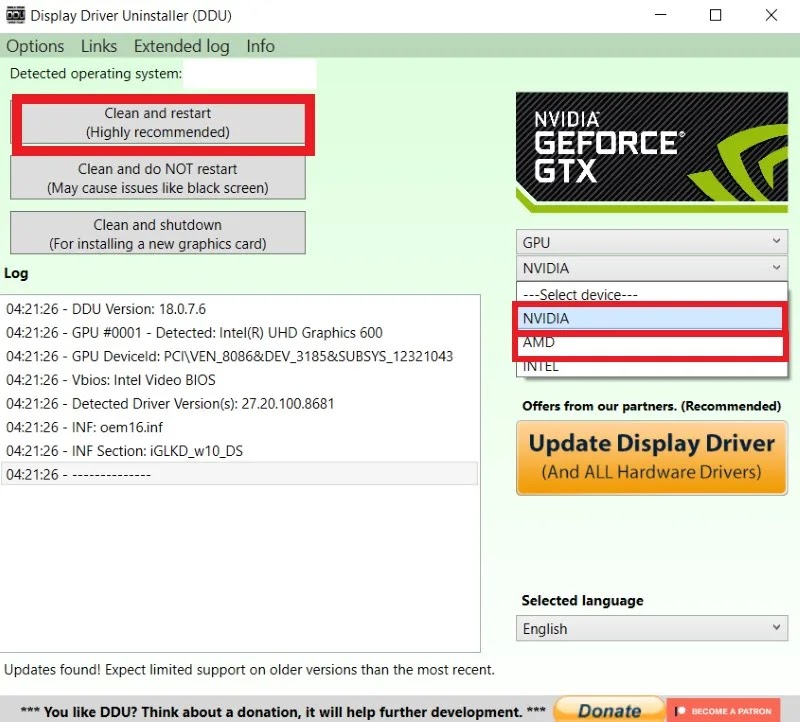Select the ---Select device--- list entry
Screen dimensions: 800x722
652,294
